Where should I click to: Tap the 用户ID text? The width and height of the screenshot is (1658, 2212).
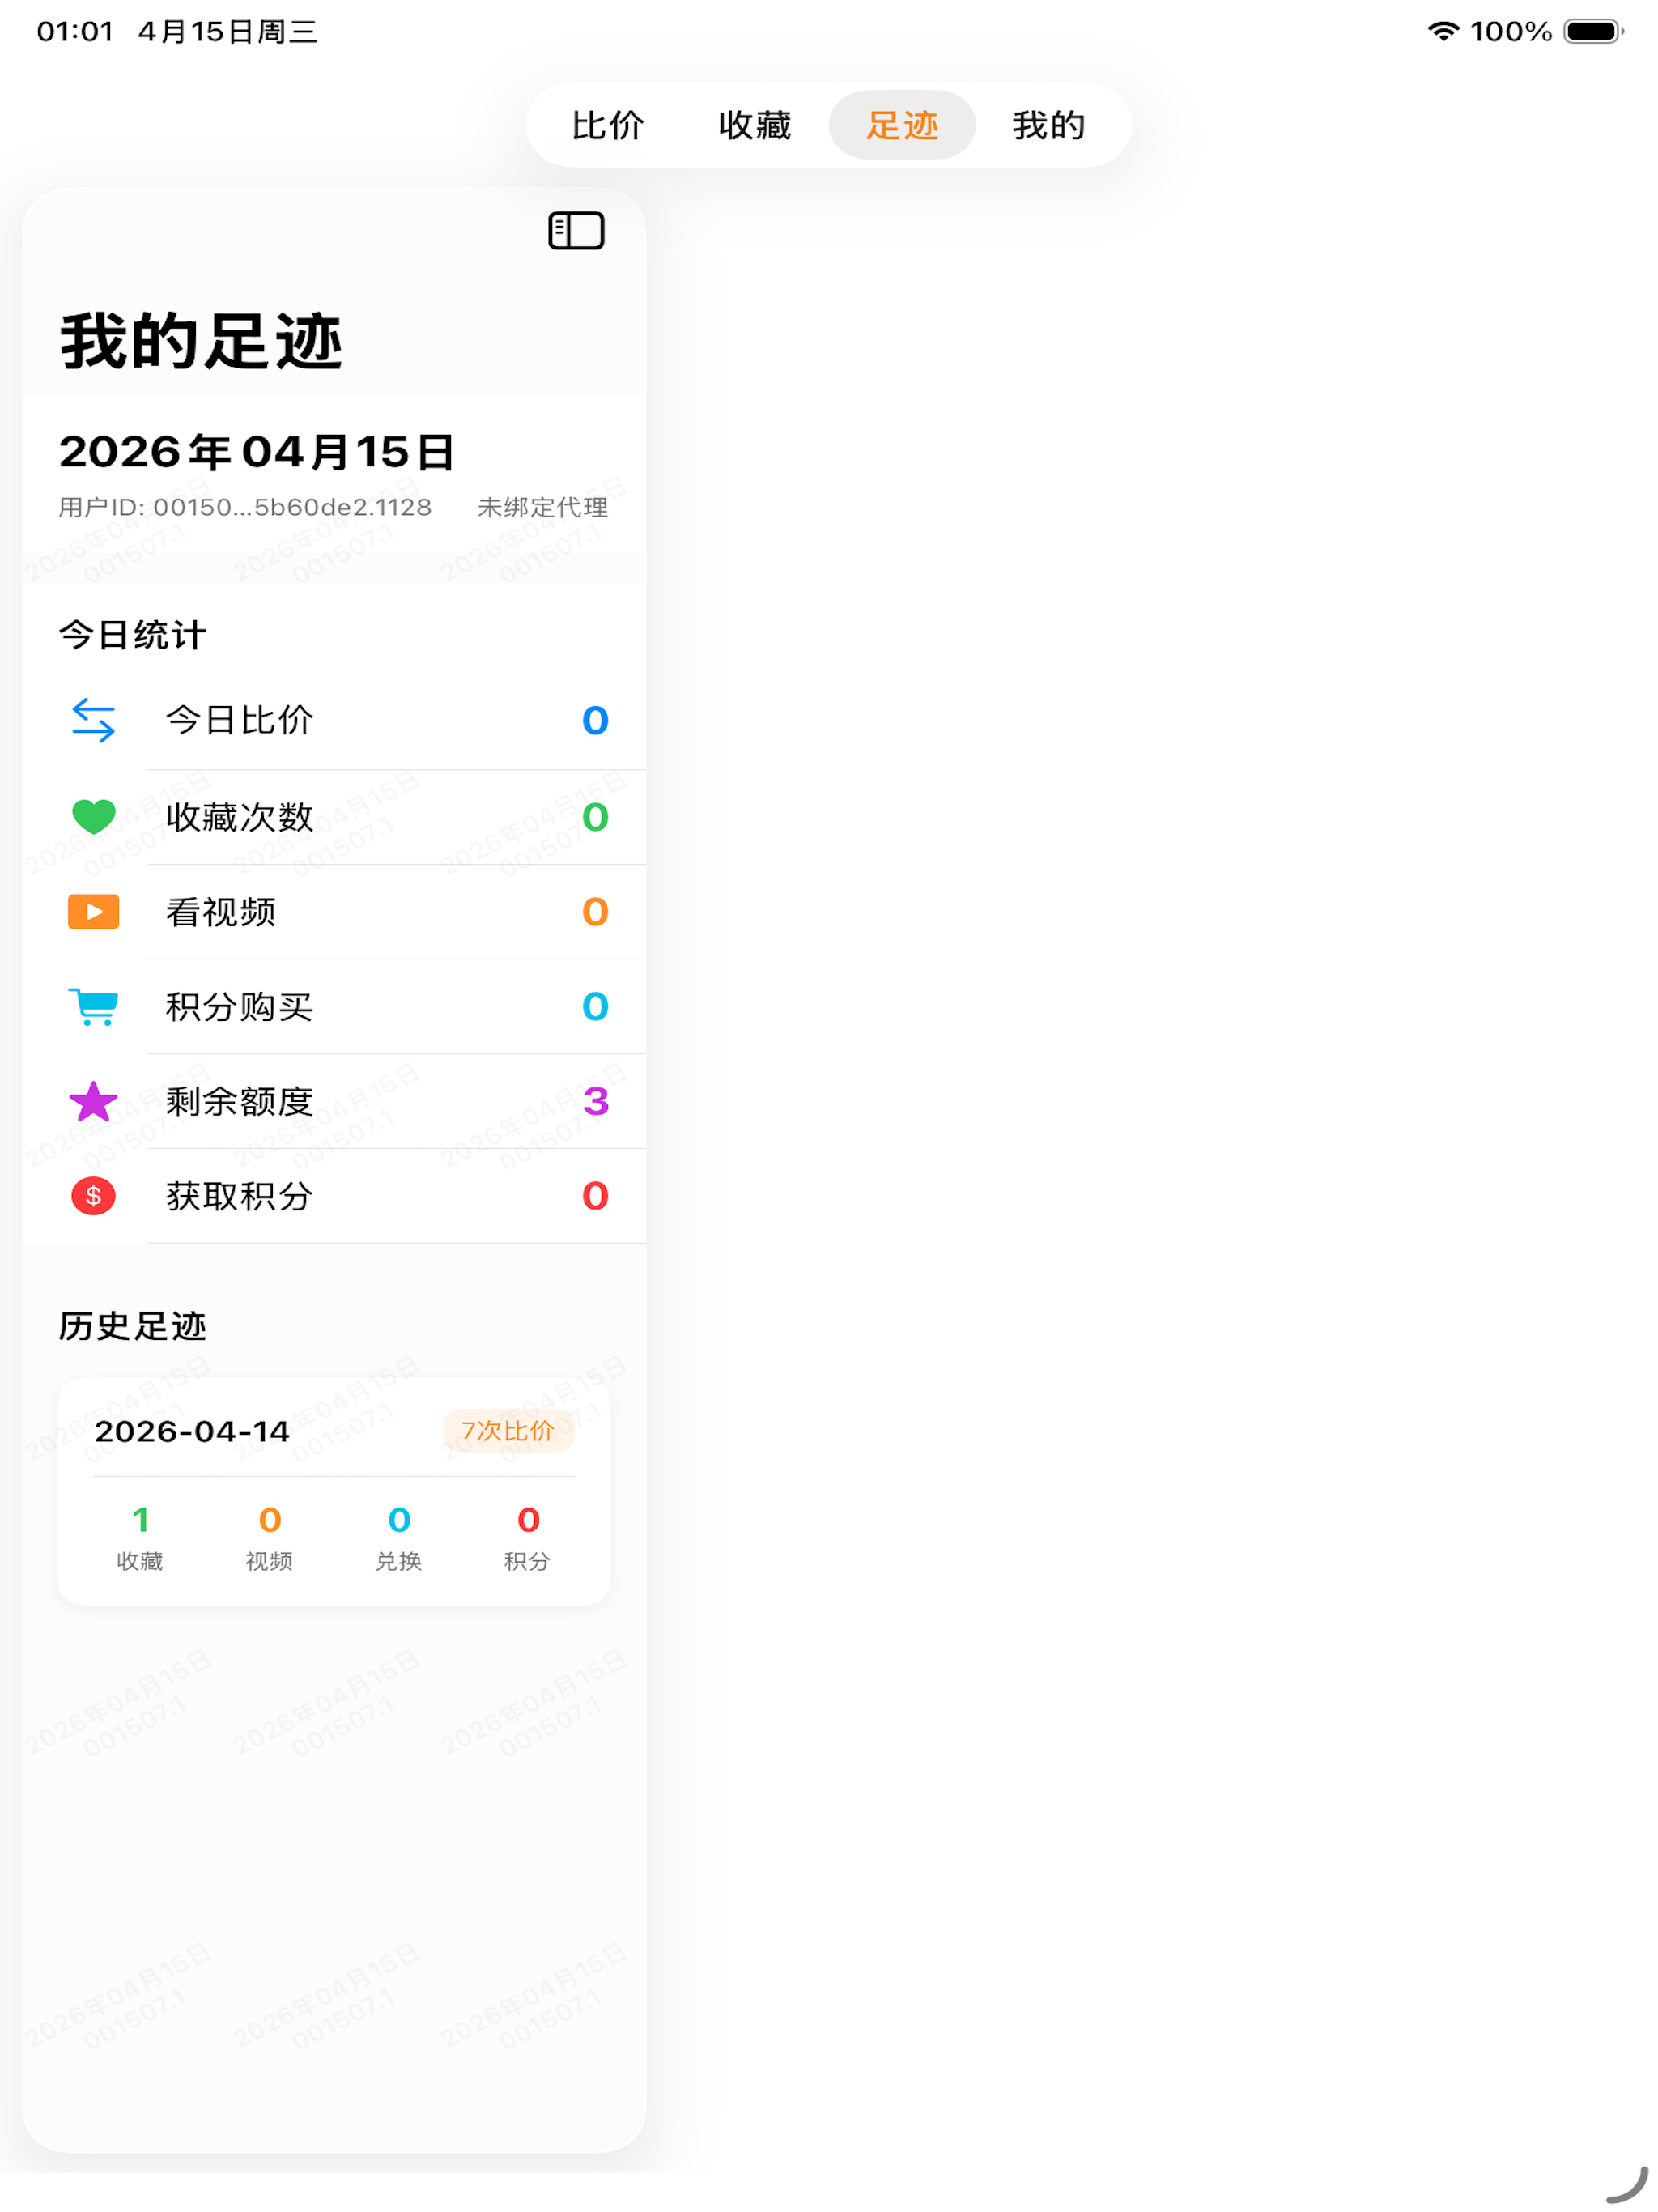(x=245, y=507)
